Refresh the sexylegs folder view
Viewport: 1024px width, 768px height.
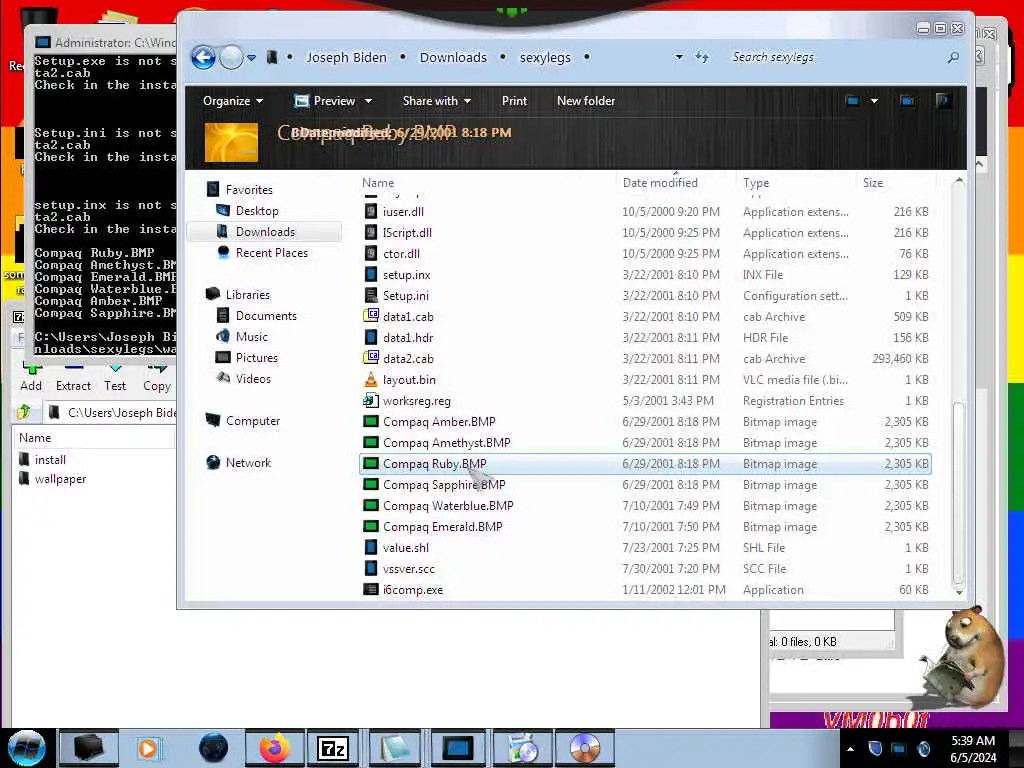[x=702, y=57]
